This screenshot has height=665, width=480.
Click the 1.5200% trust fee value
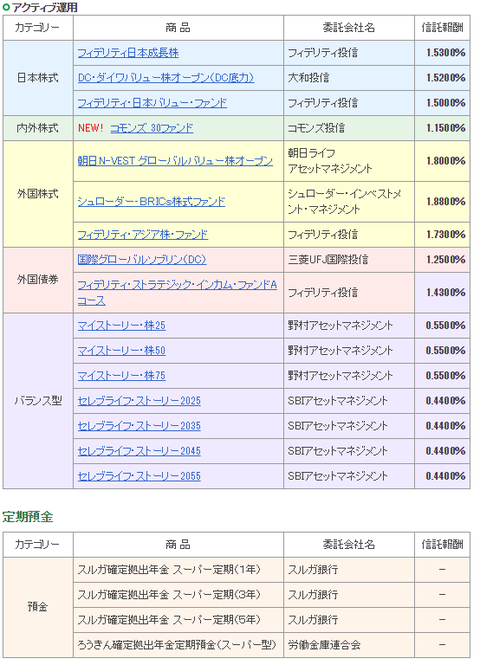446,78
